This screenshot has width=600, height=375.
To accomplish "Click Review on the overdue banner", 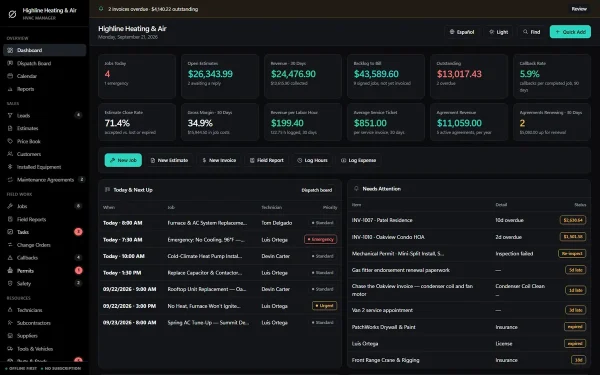I will (x=579, y=9).
